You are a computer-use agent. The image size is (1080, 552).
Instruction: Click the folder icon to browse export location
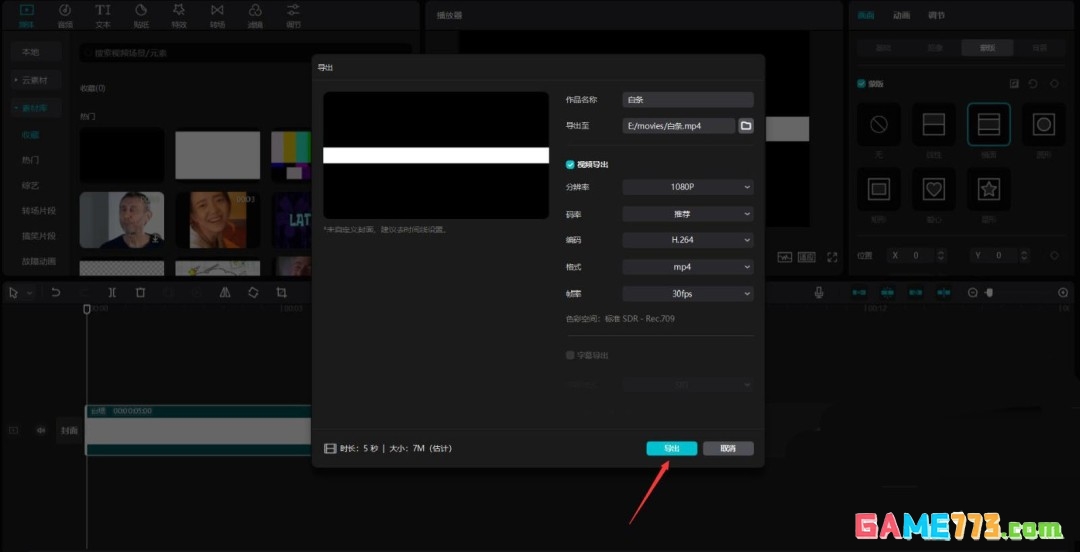point(745,126)
